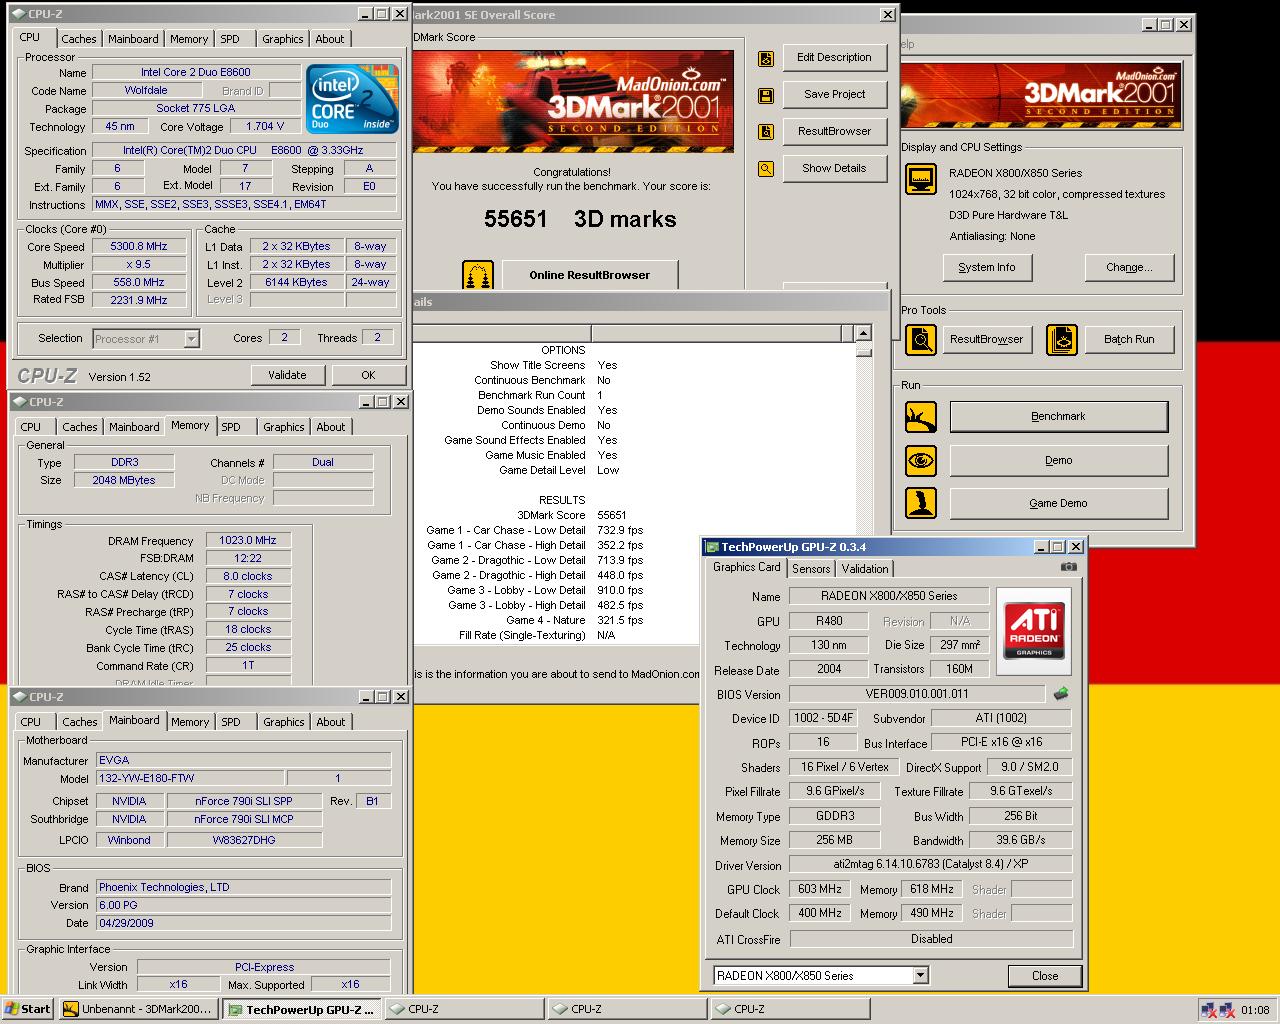Click the Validate button in CPU-Z
The image size is (1280, 1024).
pos(287,375)
